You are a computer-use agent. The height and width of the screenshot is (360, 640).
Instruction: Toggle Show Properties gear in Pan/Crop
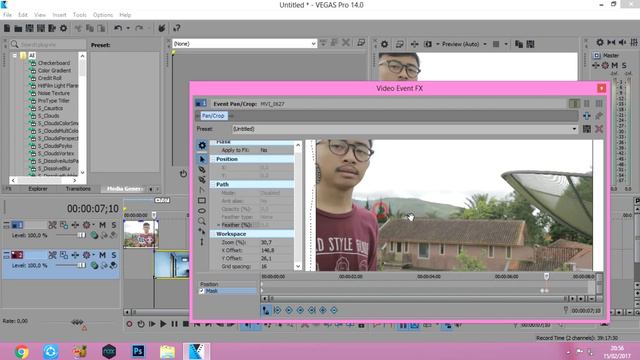(202, 145)
